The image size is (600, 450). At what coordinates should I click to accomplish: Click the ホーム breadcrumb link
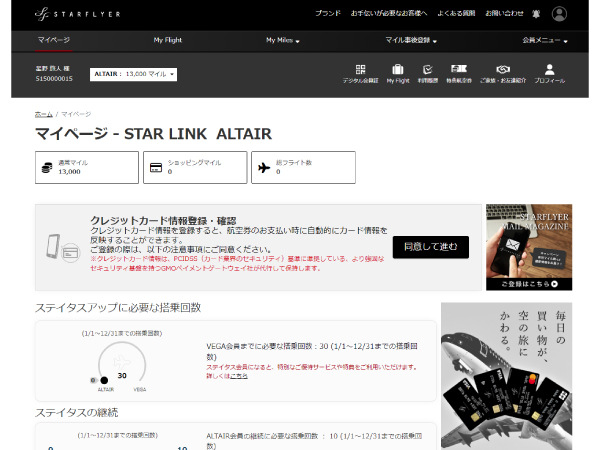(43, 114)
